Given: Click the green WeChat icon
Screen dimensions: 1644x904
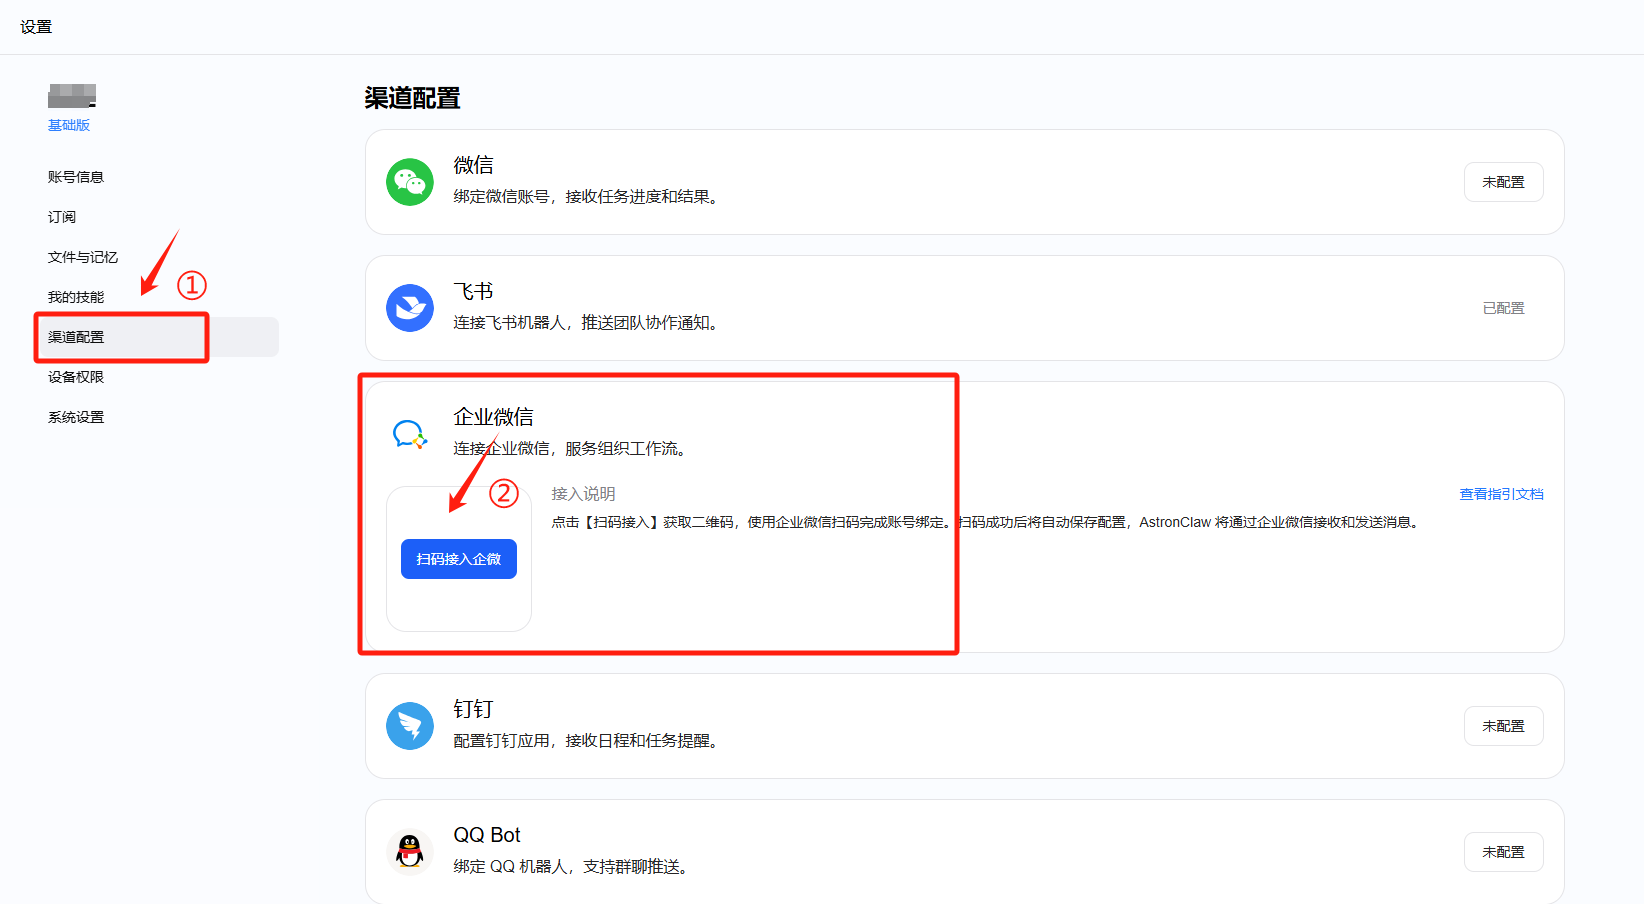Looking at the screenshot, I should coord(410,182).
